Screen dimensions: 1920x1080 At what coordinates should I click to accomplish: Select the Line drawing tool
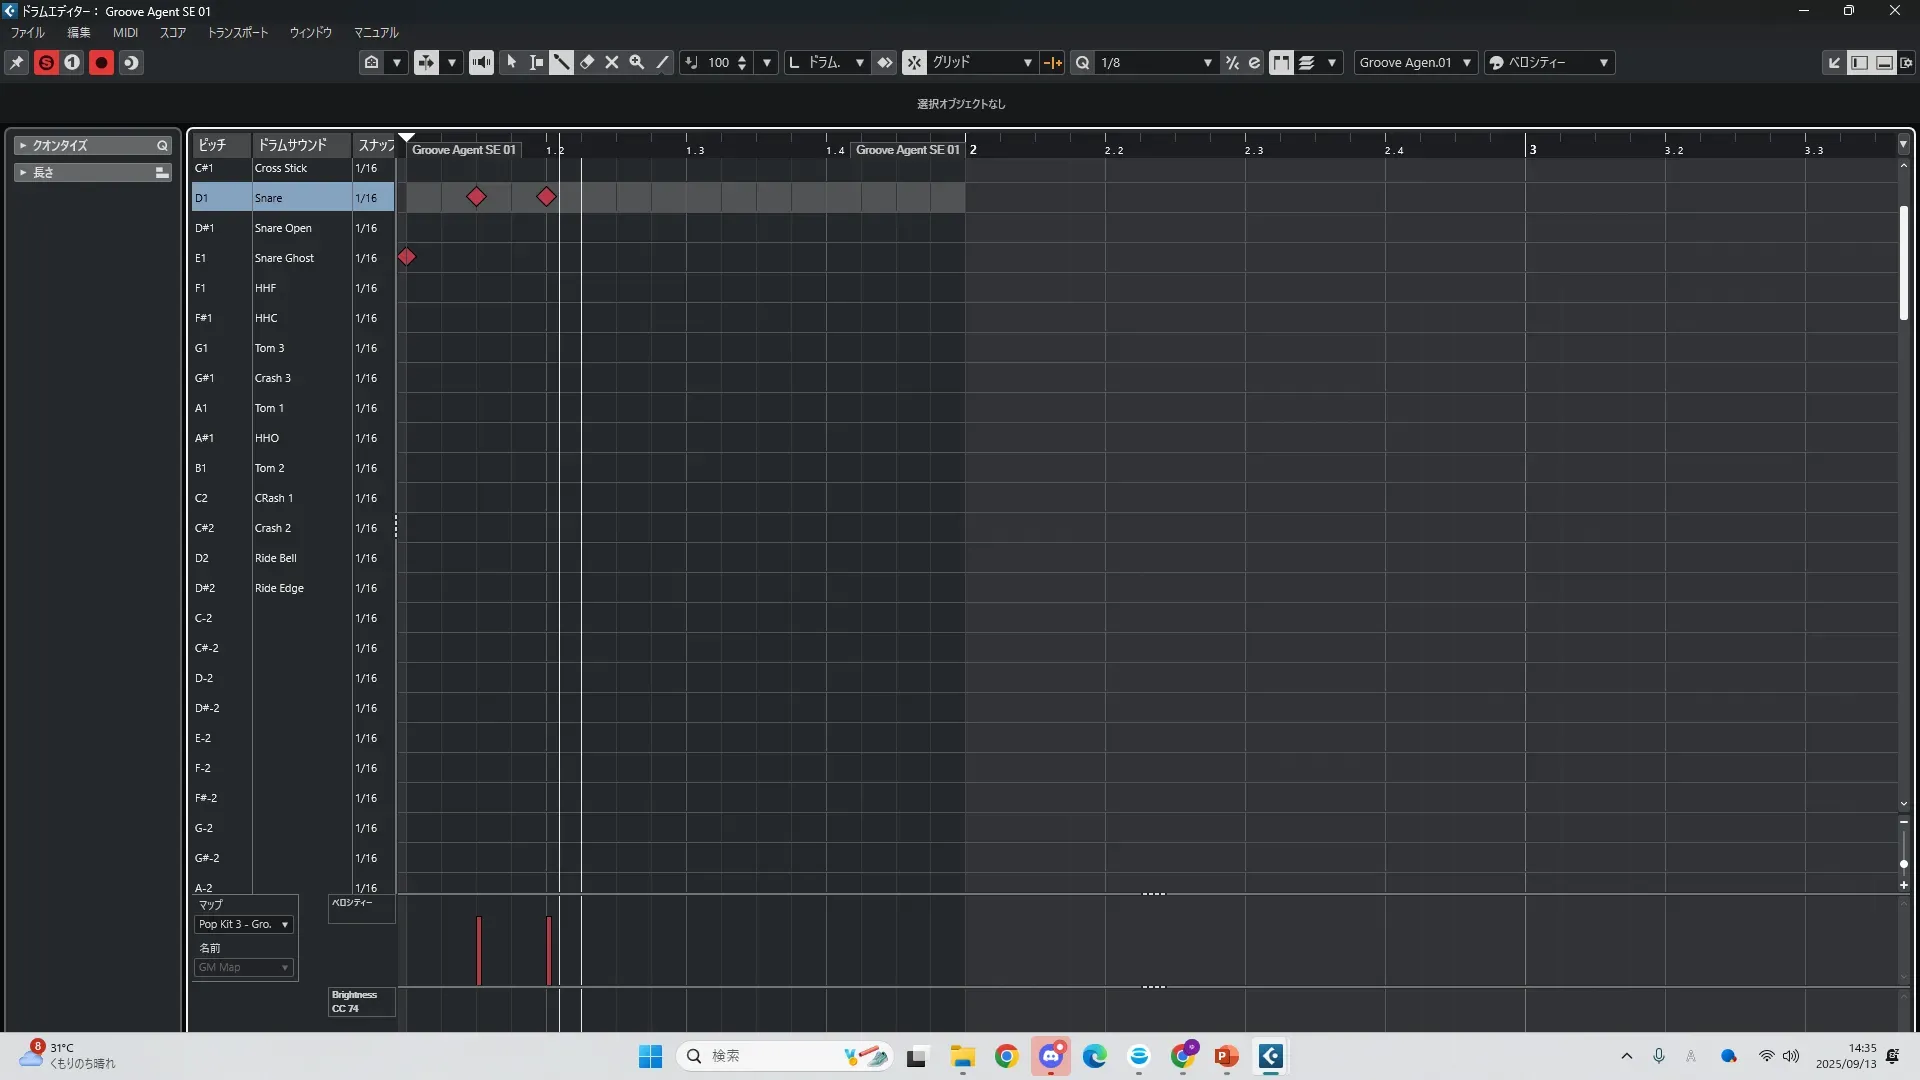662,62
